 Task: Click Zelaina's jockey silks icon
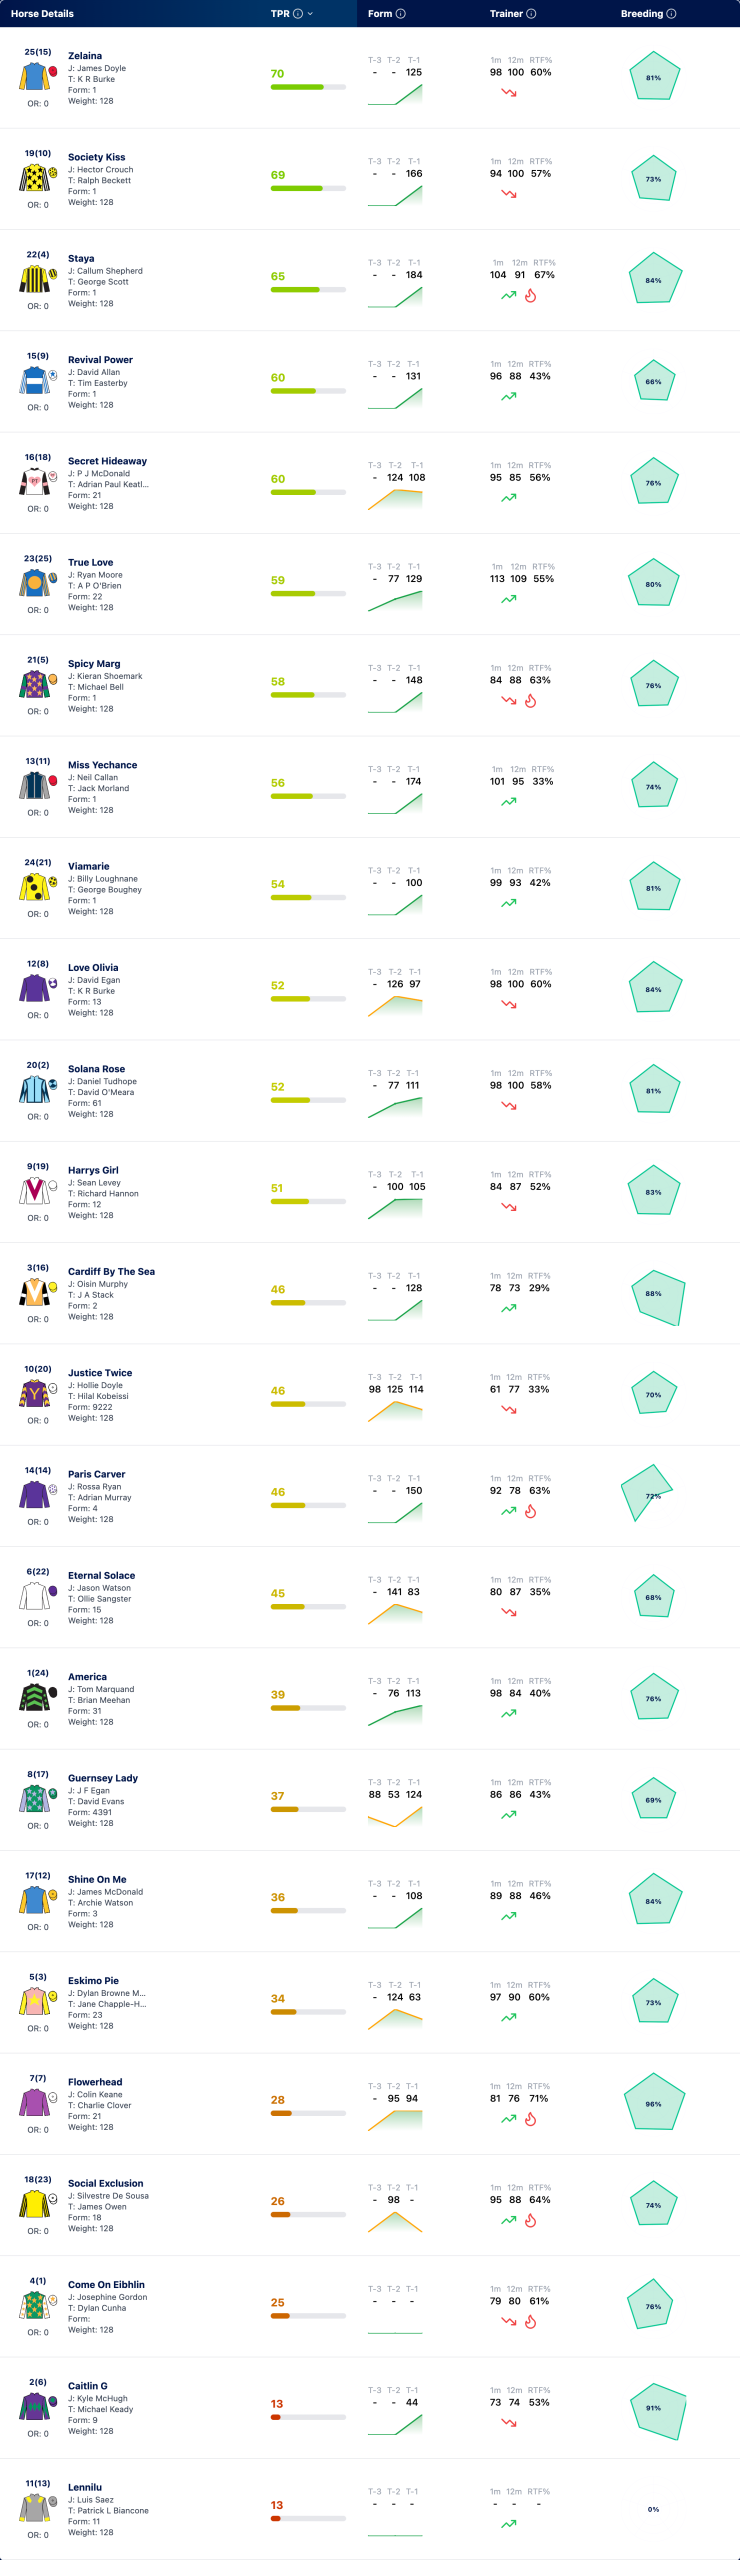tap(35, 77)
